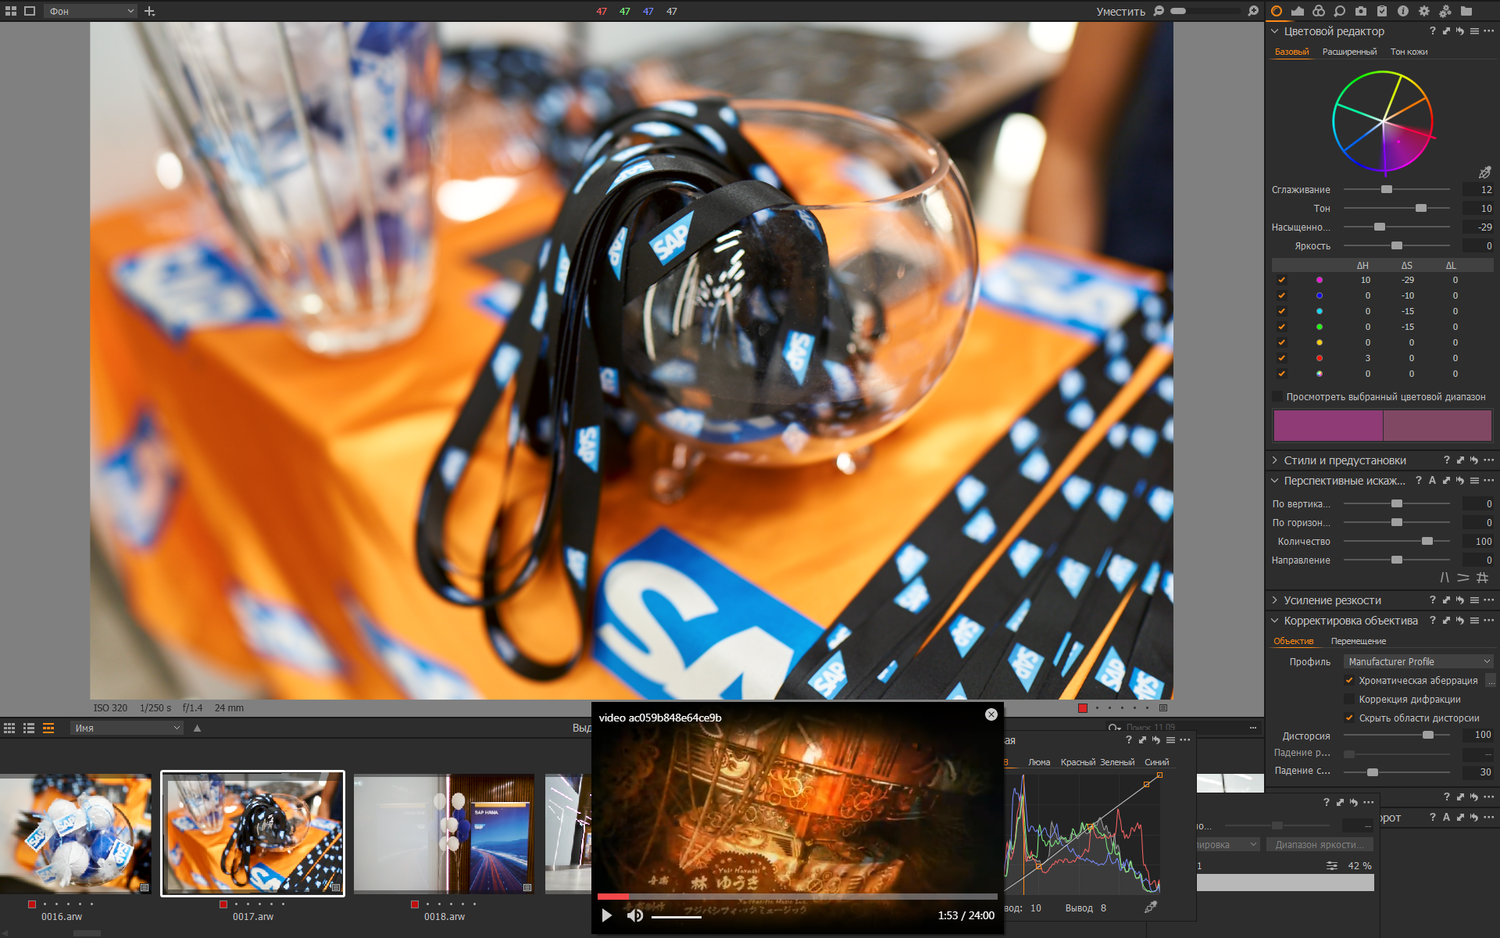The width and height of the screenshot is (1500, 938).
Task: Show browser as list view
Action: click(29, 728)
